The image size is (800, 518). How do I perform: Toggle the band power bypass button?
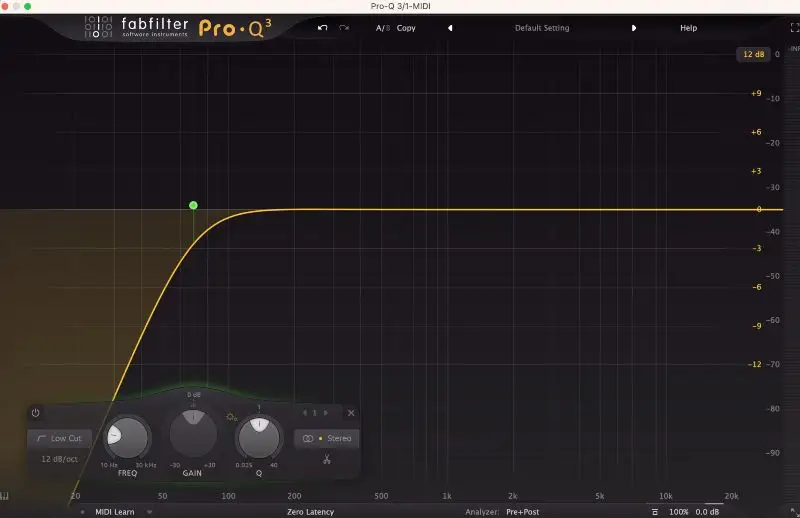tap(36, 412)
